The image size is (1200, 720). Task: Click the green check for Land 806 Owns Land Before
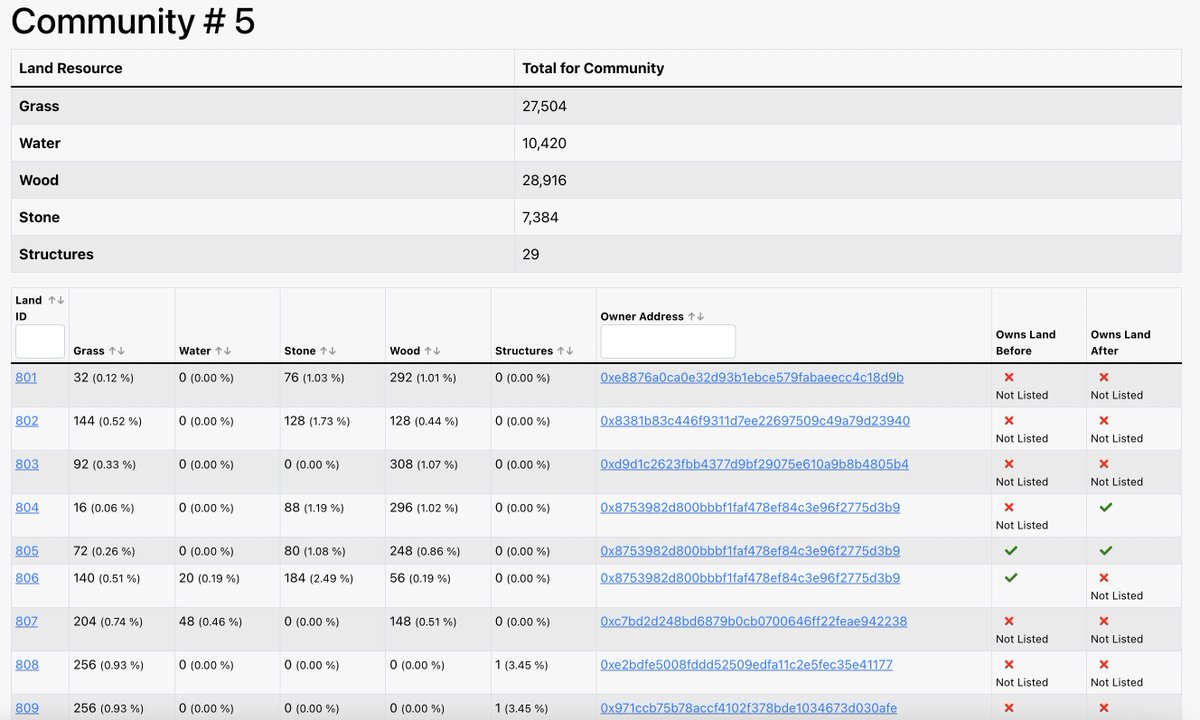(1010, 577)
